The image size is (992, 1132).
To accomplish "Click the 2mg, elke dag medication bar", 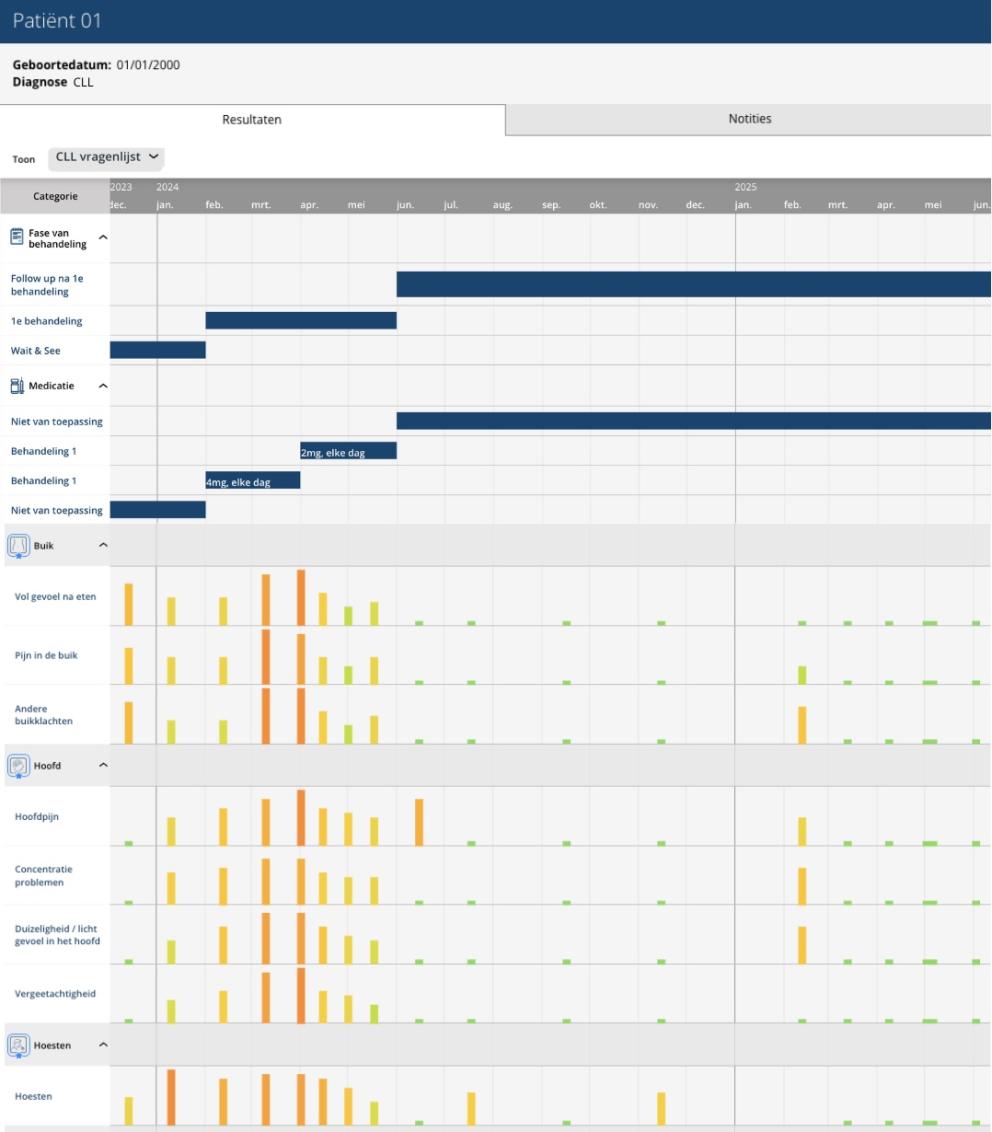I will click(x=349, y=451).
